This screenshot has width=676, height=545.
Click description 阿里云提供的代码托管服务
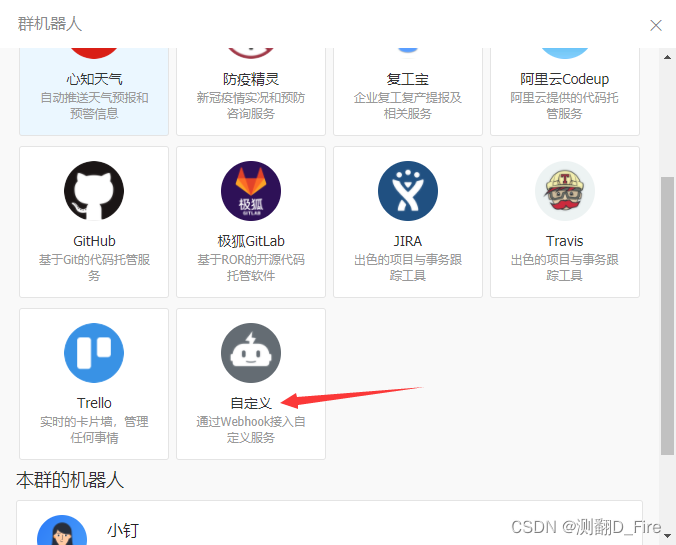click(565, 105)
